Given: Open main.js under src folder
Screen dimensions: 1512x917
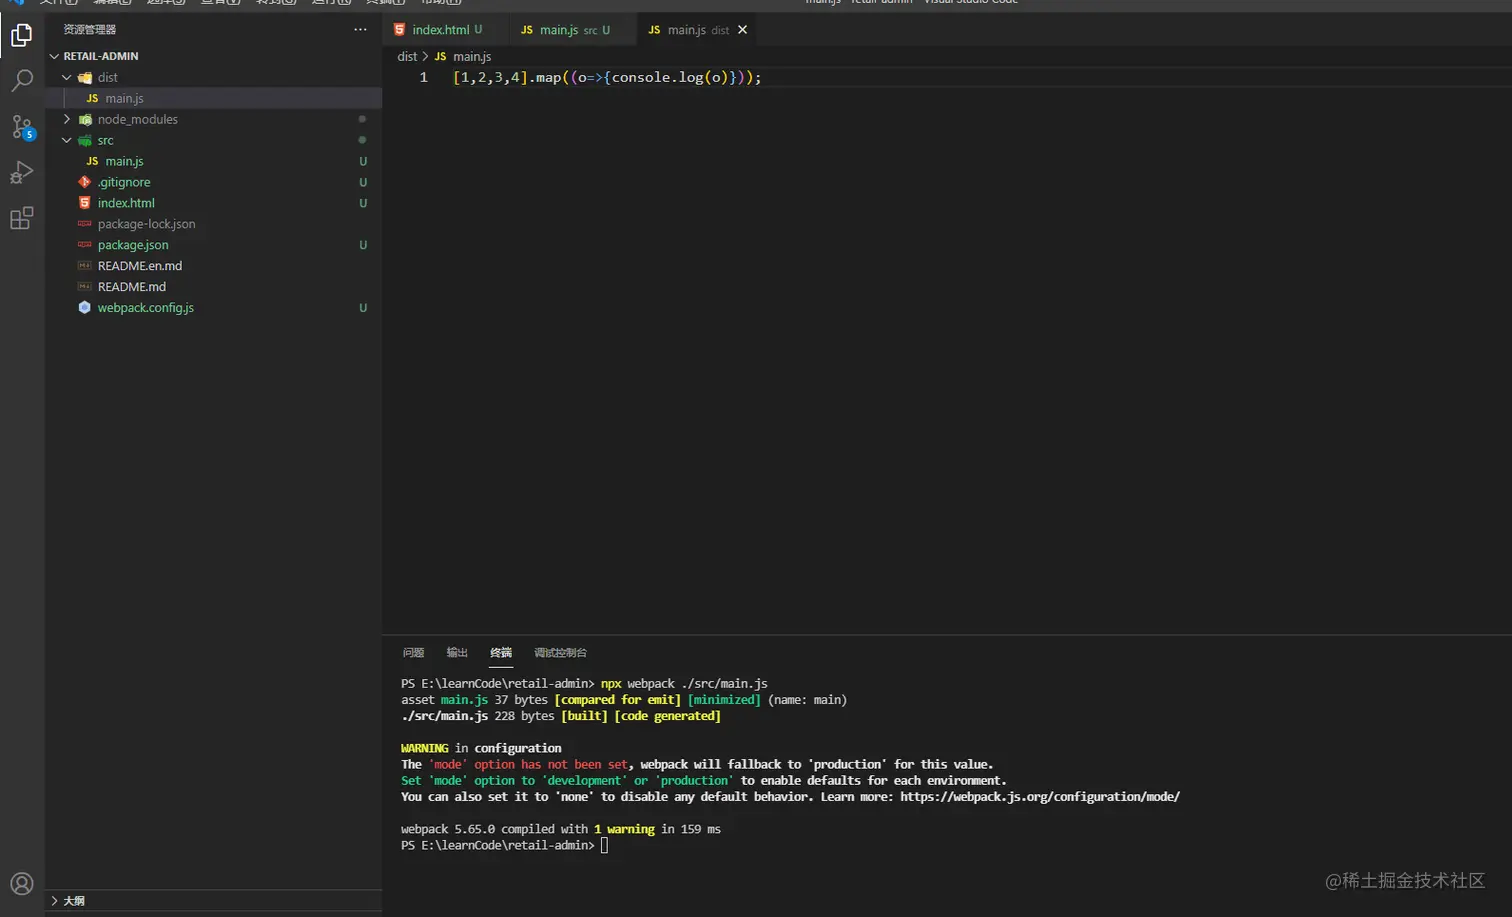Looking at the screenshot, I should click(x=213, y=161).
